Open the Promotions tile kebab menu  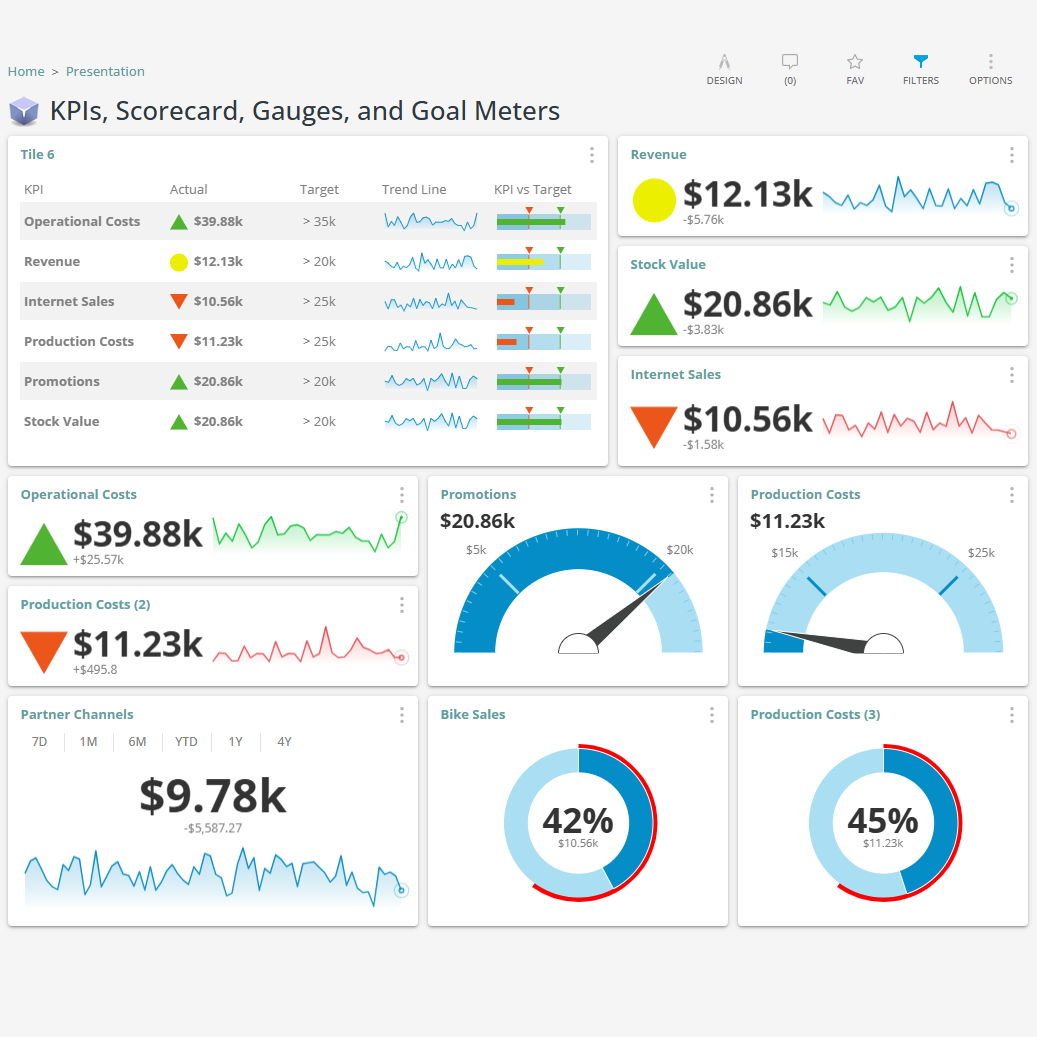tap(712, 495)
